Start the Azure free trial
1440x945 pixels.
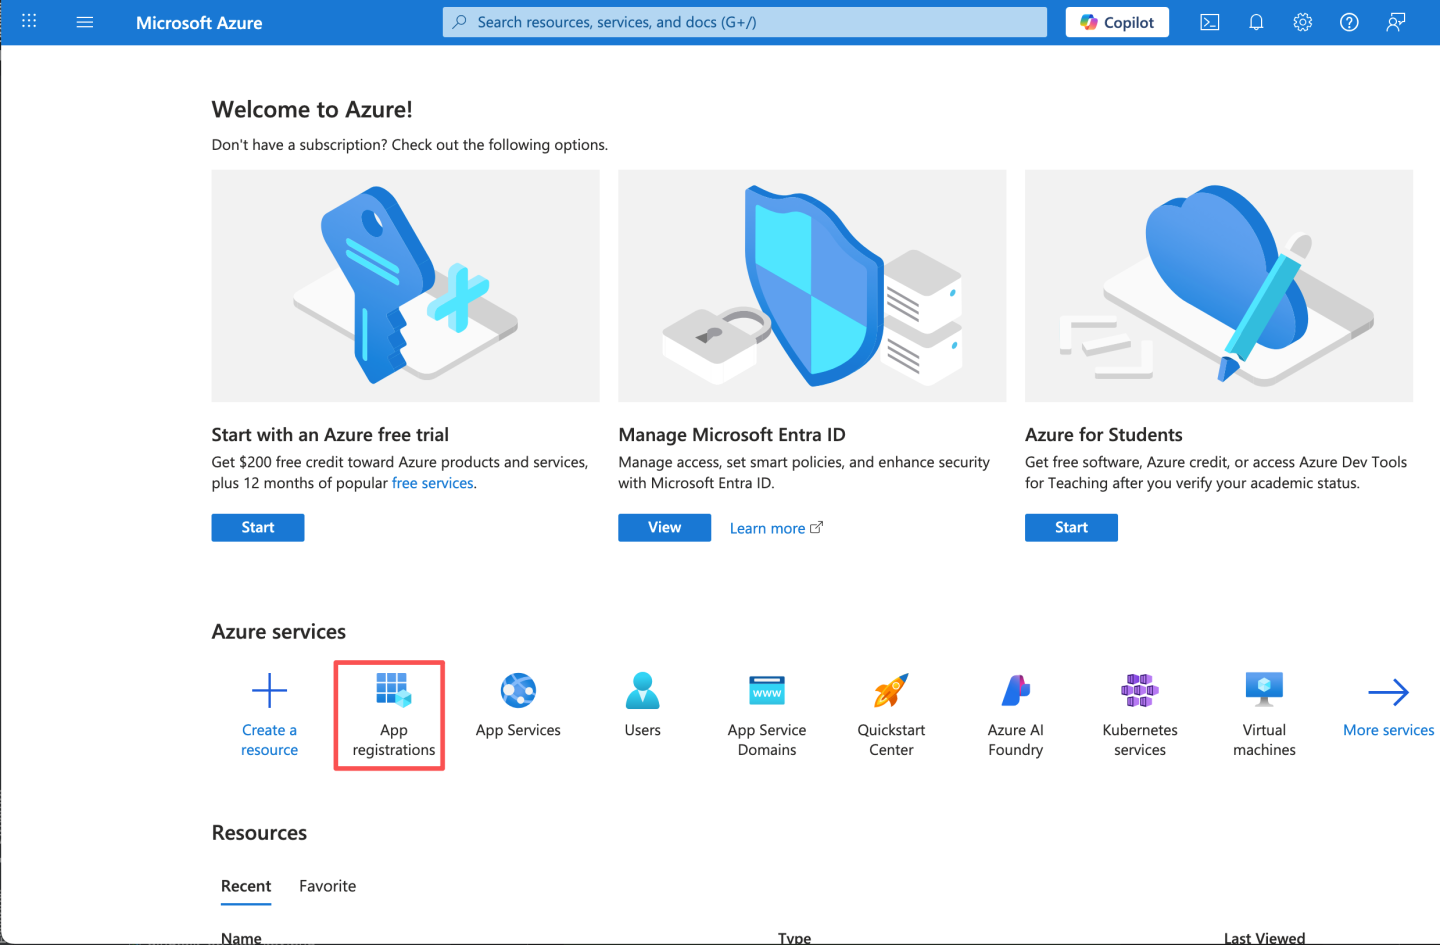[x=258, y=527]
